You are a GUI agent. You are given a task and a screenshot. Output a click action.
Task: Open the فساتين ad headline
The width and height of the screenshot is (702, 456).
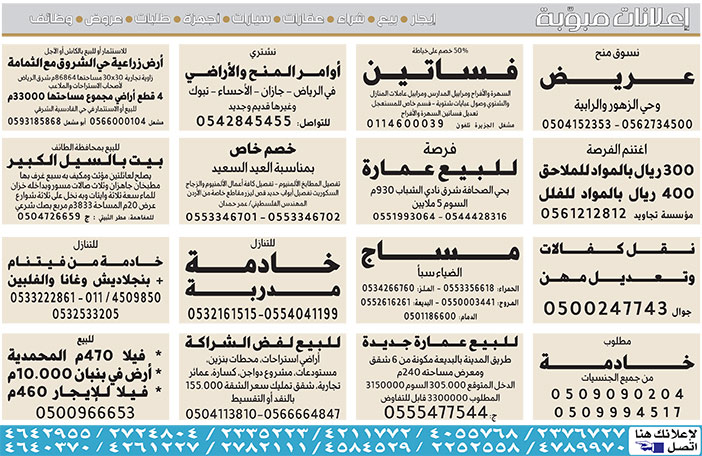click(x=440, y=72)
